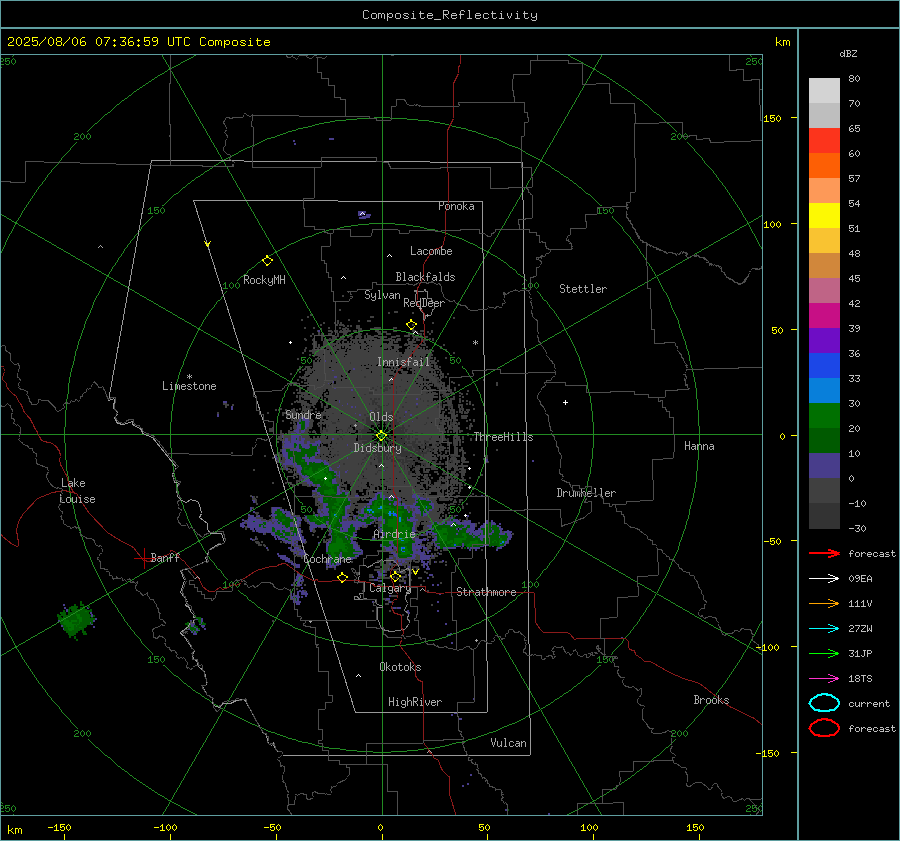Screen dimensions: 900x841
Task: Click the dBZ legend heading
Action: (x=848, y=54)
